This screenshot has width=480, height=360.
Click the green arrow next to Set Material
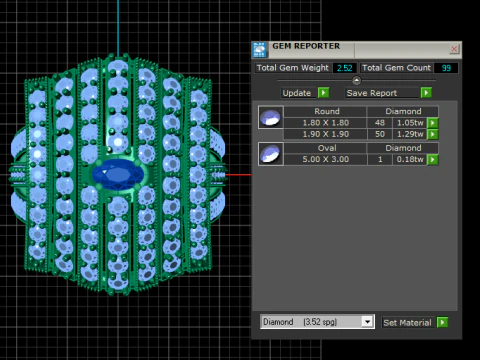[442, 322]
